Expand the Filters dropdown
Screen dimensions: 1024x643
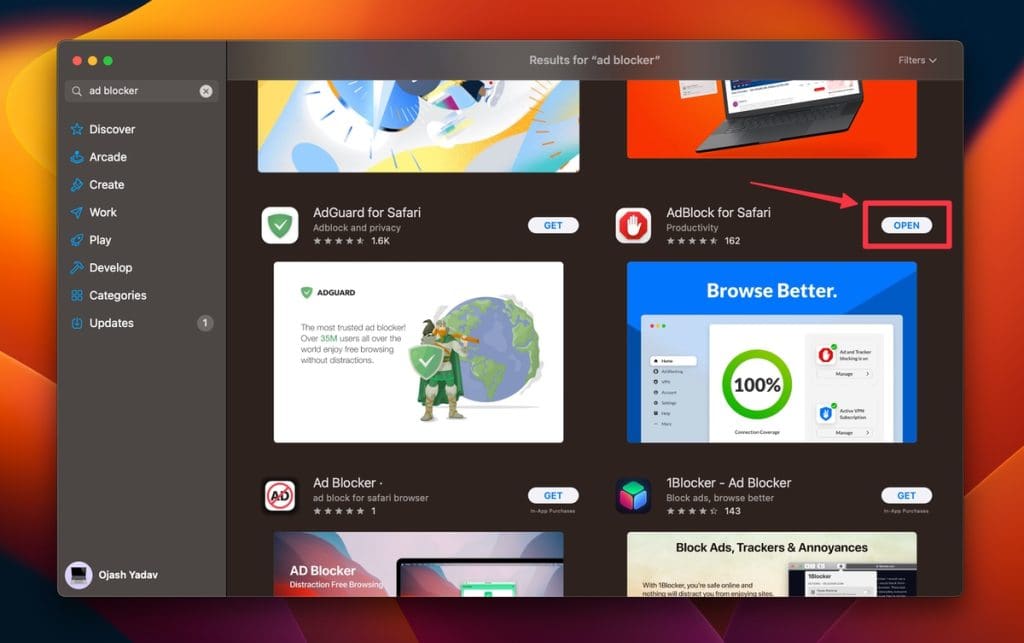tap(917, 60)
